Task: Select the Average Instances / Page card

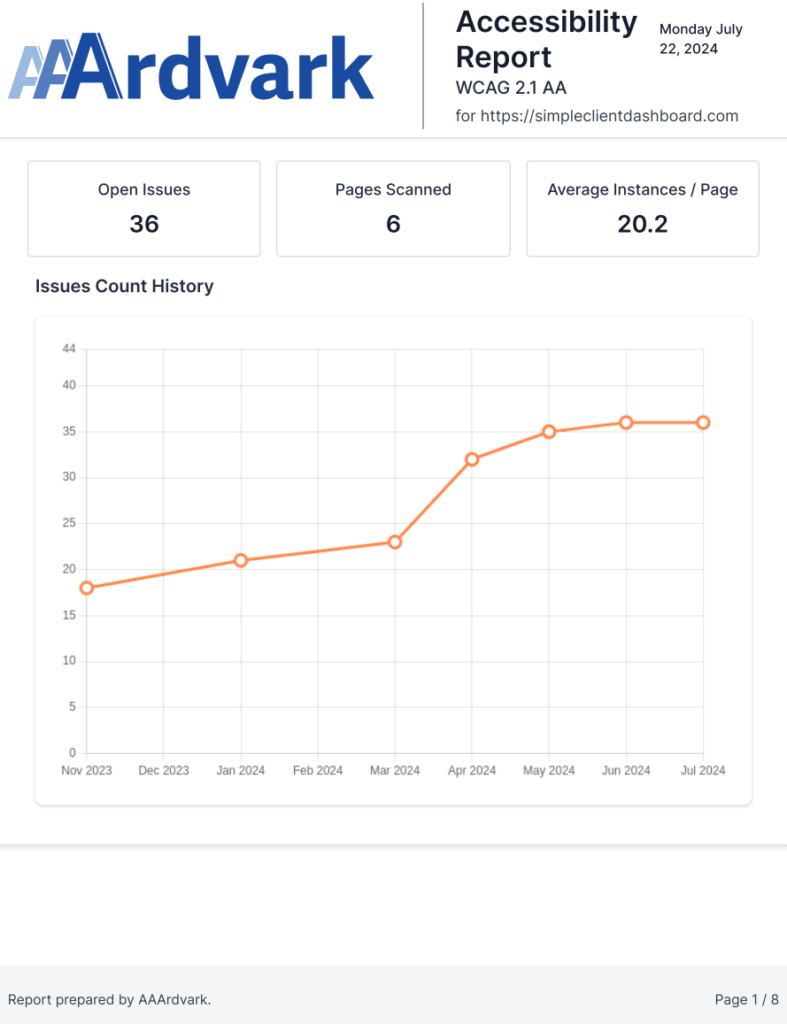Action: pyautogui.click(x=642, y=209)
